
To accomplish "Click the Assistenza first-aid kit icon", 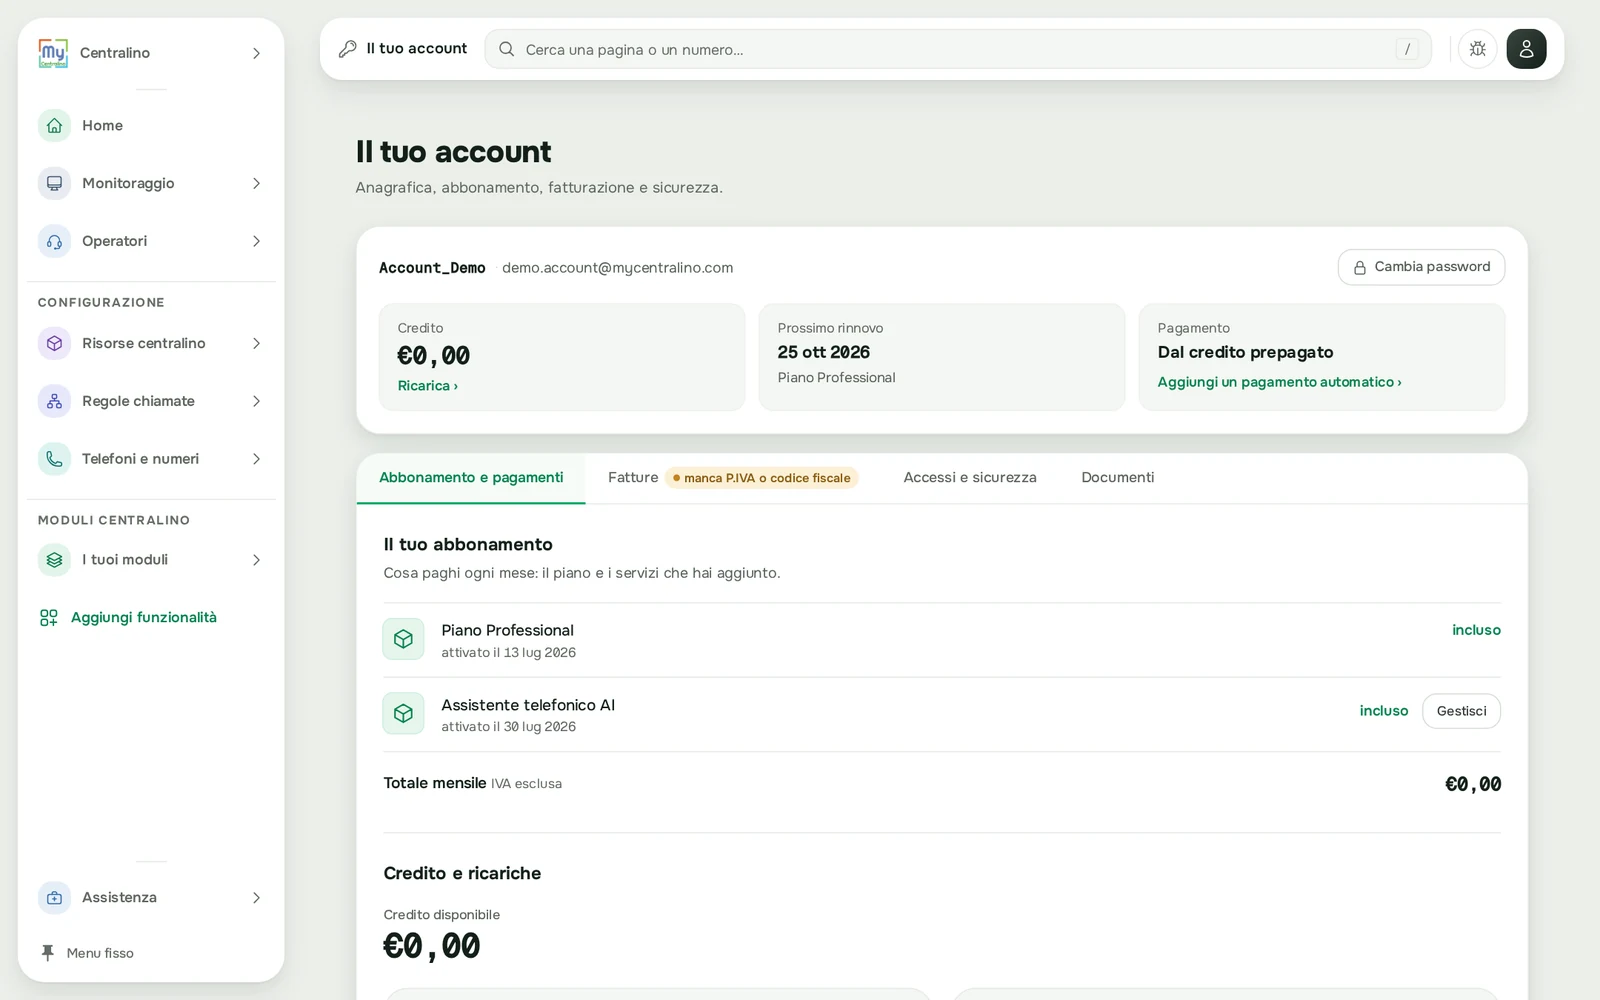I will [54, 898].
